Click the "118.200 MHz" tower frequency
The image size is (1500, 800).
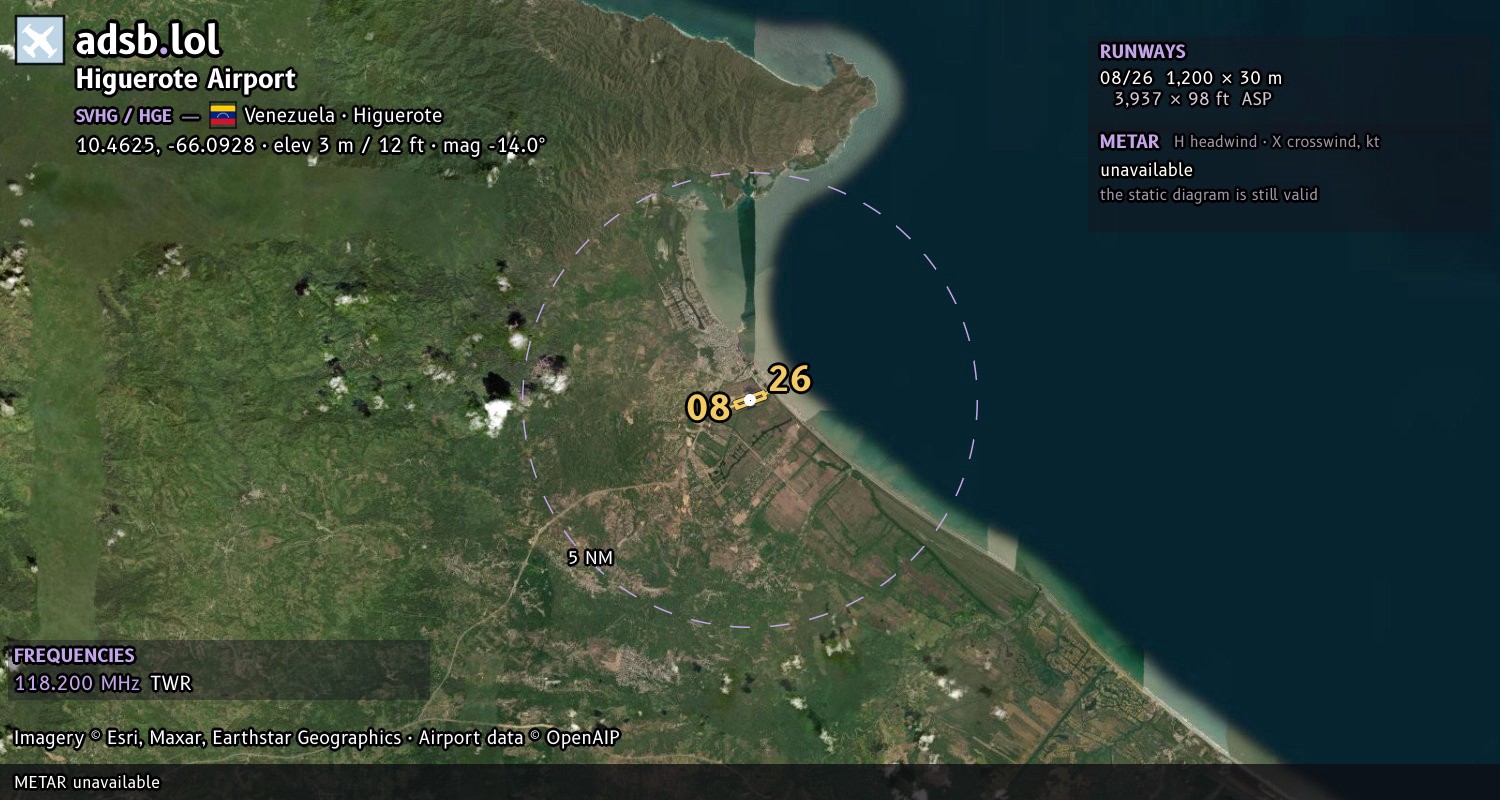[77, 684]
